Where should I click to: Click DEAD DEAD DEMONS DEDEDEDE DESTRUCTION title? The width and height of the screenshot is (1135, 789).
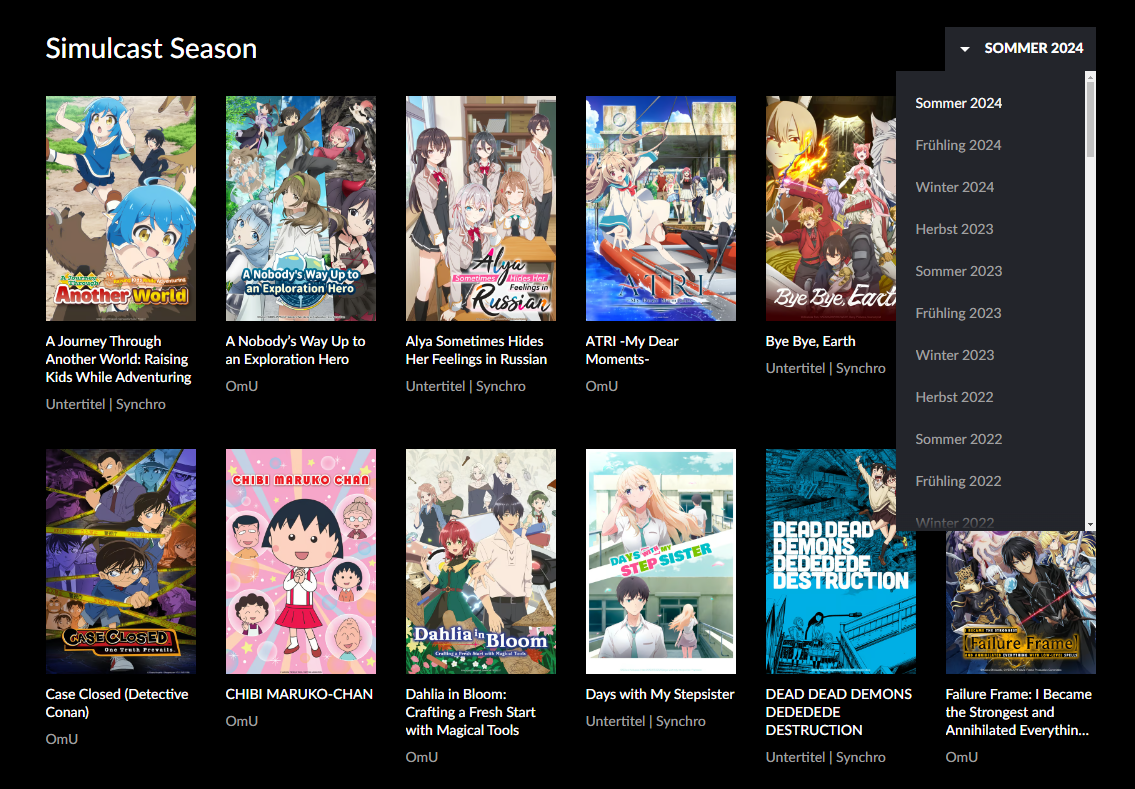pos(838,712)
